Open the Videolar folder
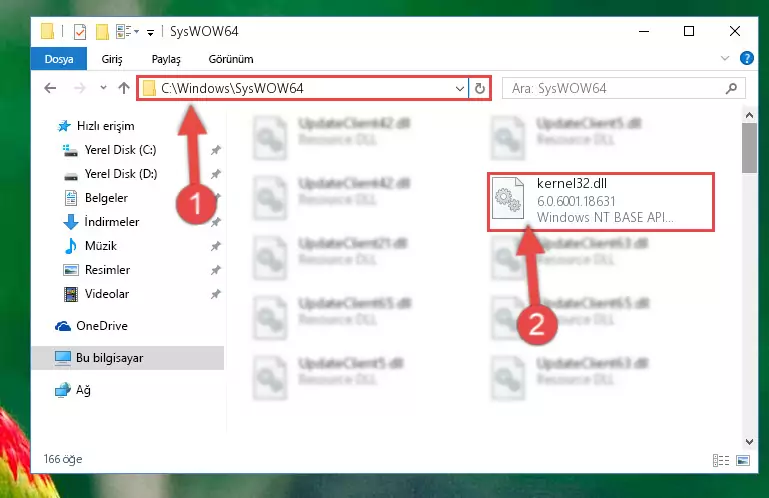 (106, 294)
